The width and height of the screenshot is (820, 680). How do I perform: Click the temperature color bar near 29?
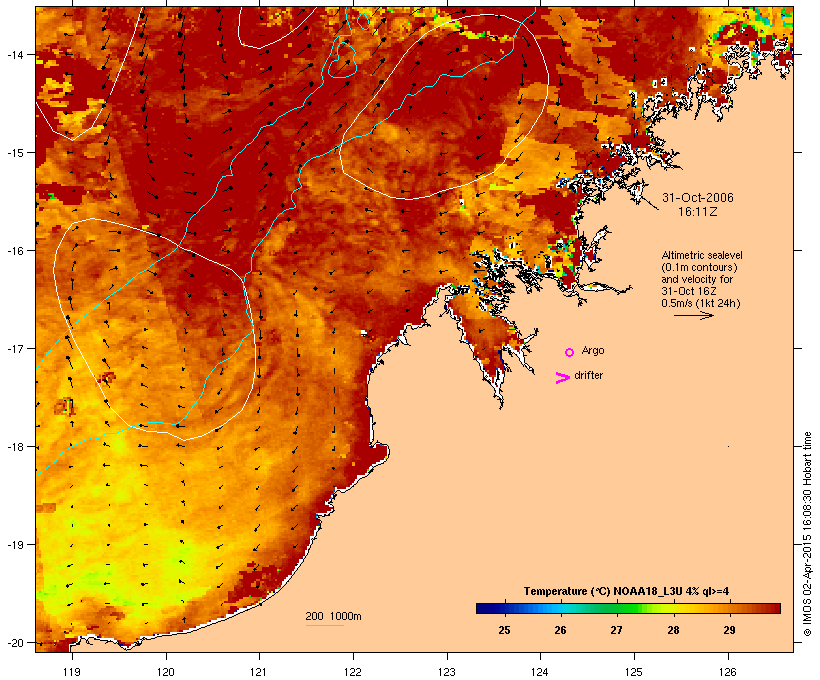tap(729, 608)
